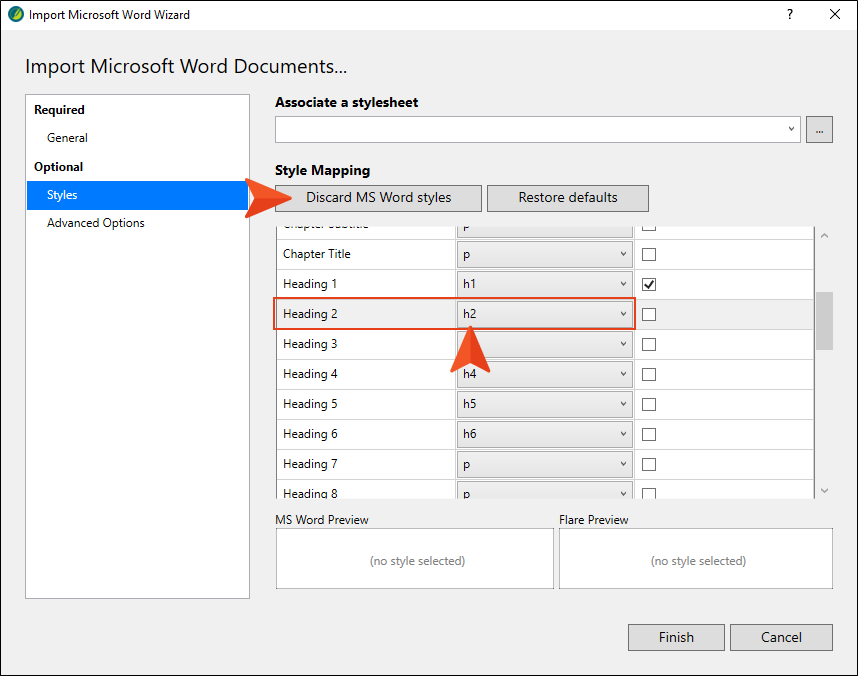Open Heading 5 style mapping dropdown
This screenshot has height=676, width=858.
pos(544,405)
